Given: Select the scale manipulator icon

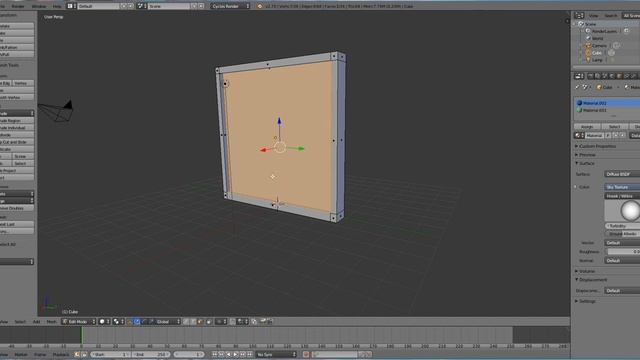Looking at the screenshot, I should [151, 322].
